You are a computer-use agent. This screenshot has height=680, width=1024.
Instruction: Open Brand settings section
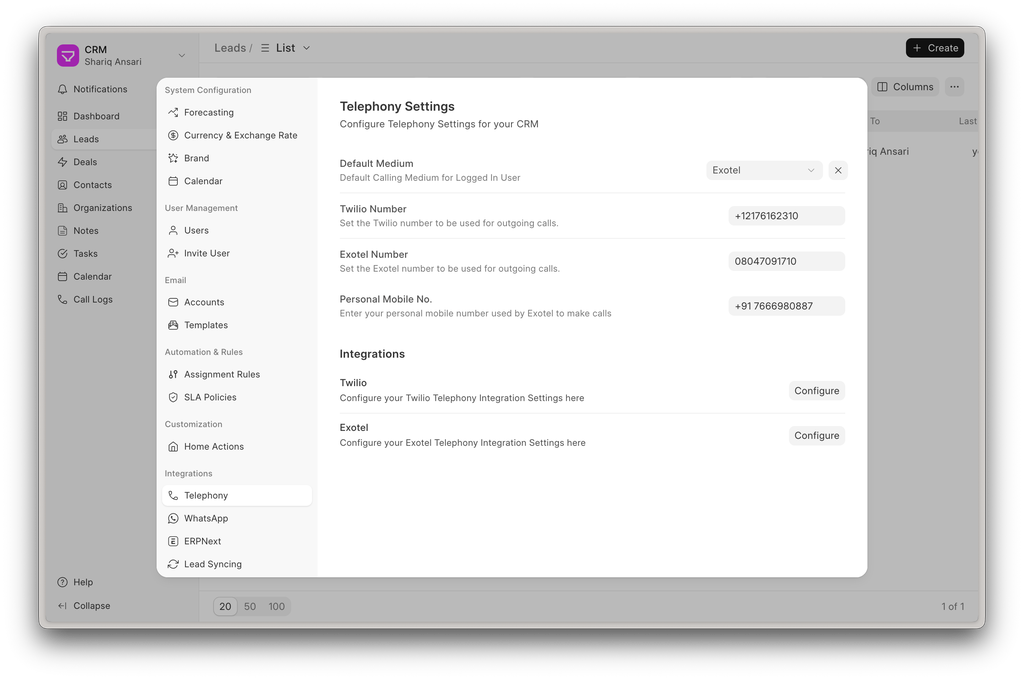(196, 158)
